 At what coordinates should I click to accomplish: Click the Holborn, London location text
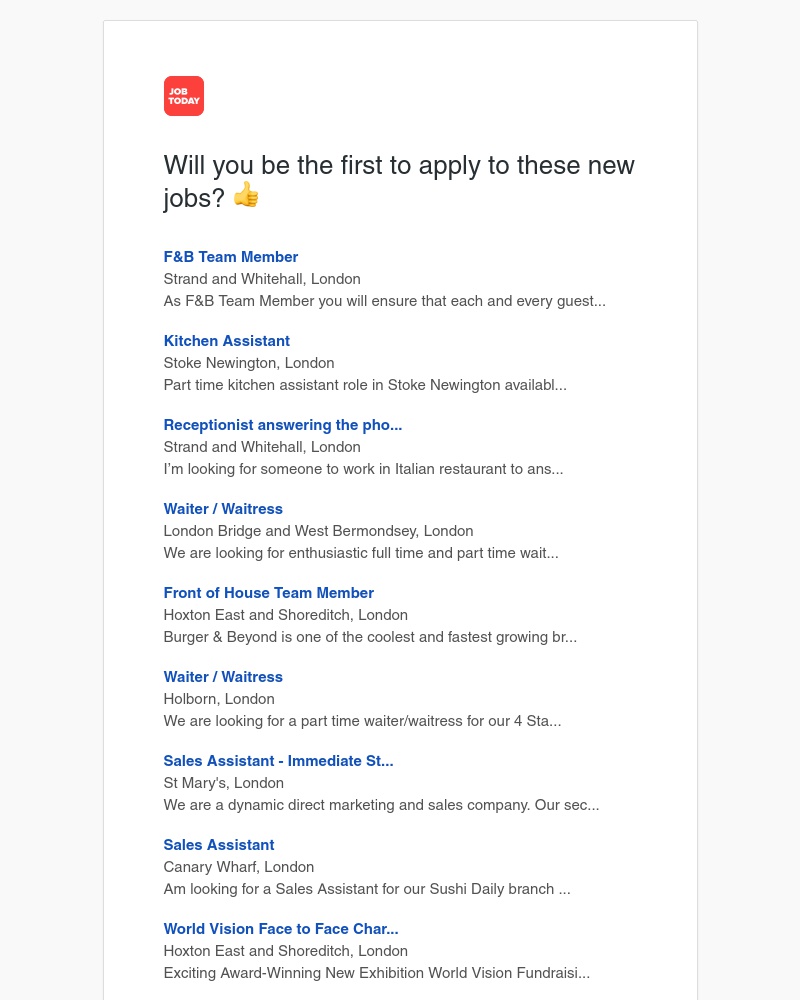point(219,699)
